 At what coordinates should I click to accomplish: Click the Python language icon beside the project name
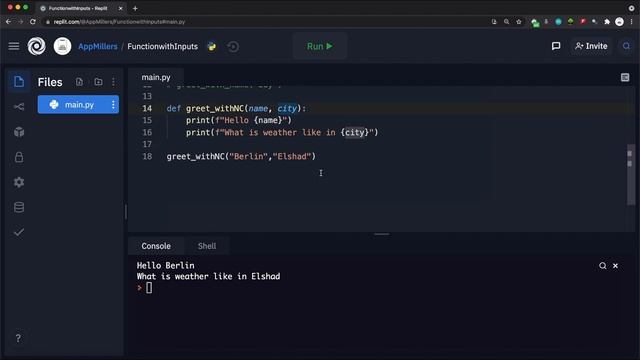211,47
